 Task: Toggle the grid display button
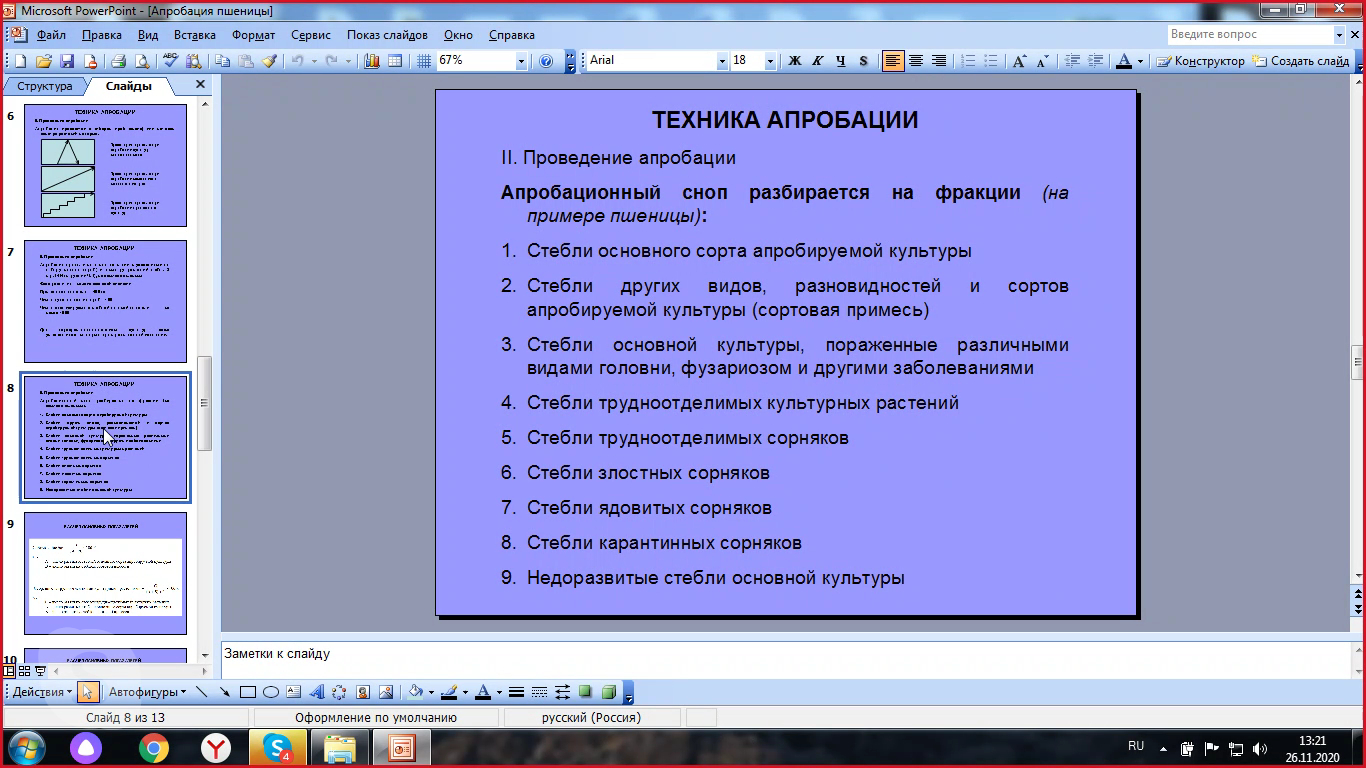tap(424, 61)
